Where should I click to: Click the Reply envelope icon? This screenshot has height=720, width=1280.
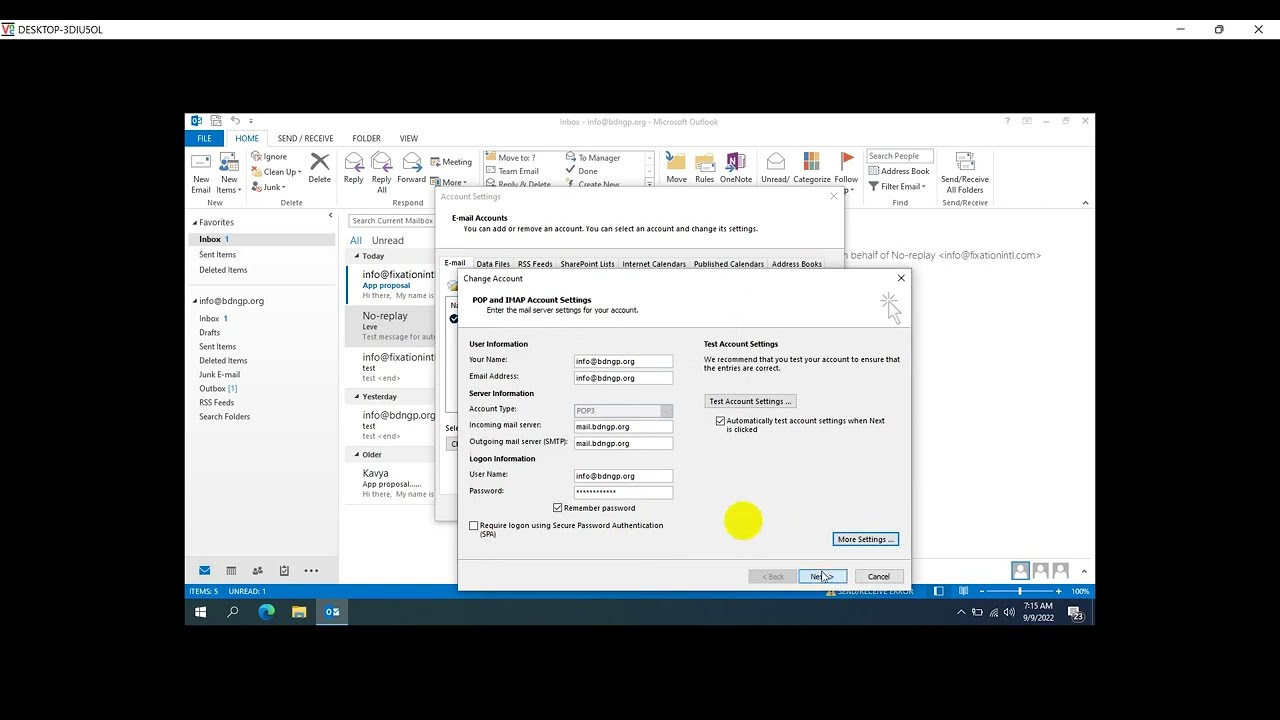[x=353, y=162]
